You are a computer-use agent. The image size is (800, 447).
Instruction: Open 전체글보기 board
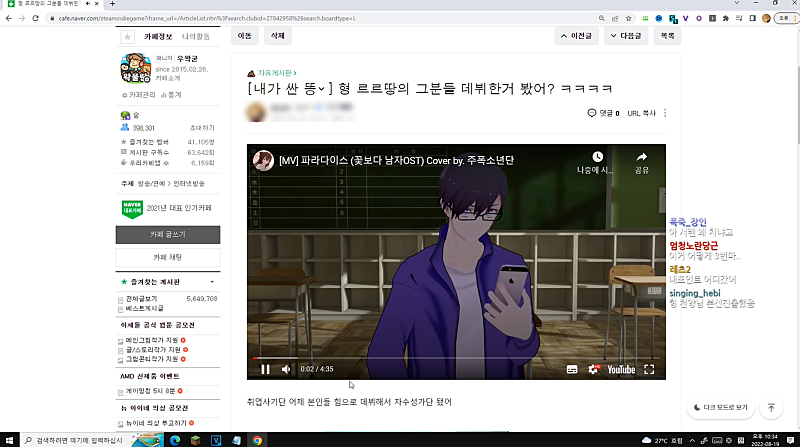(x=141, y=299)
